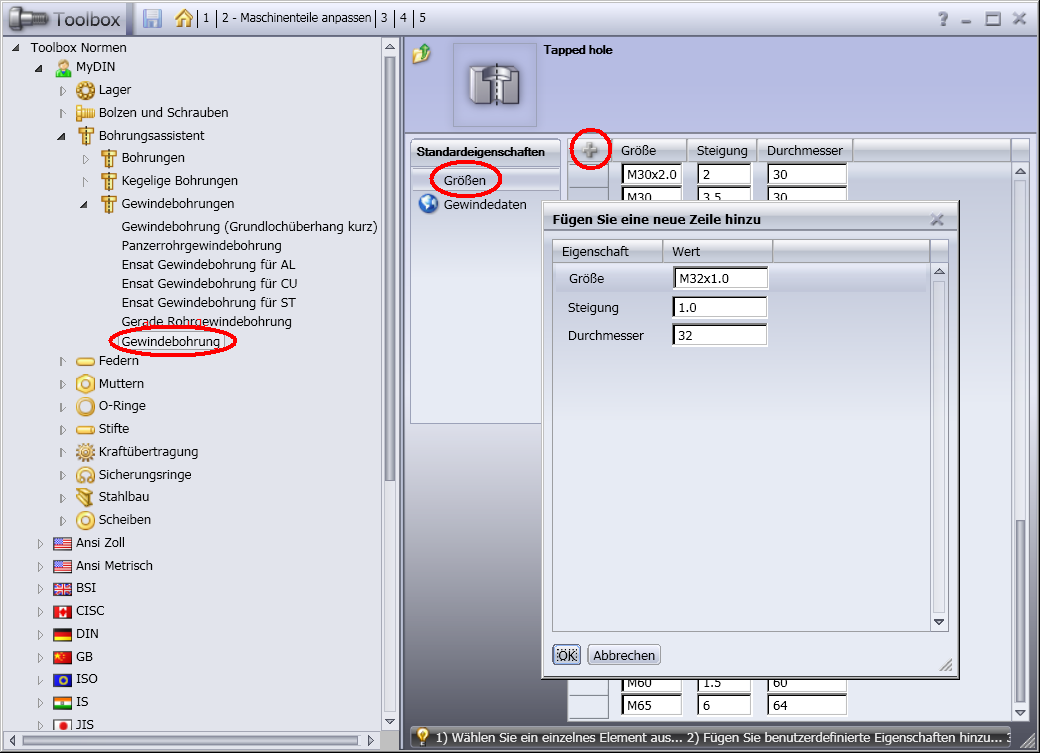Open step 1 in the toolbar
The width and height of the screenshot is (1040, 753).
point(206,18)
